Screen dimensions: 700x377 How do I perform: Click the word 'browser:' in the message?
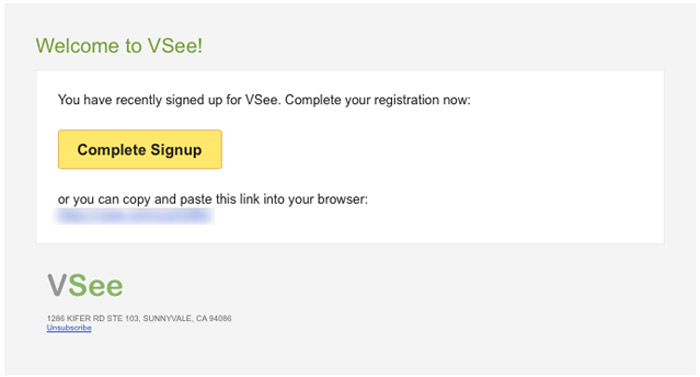tap(342, 199)
